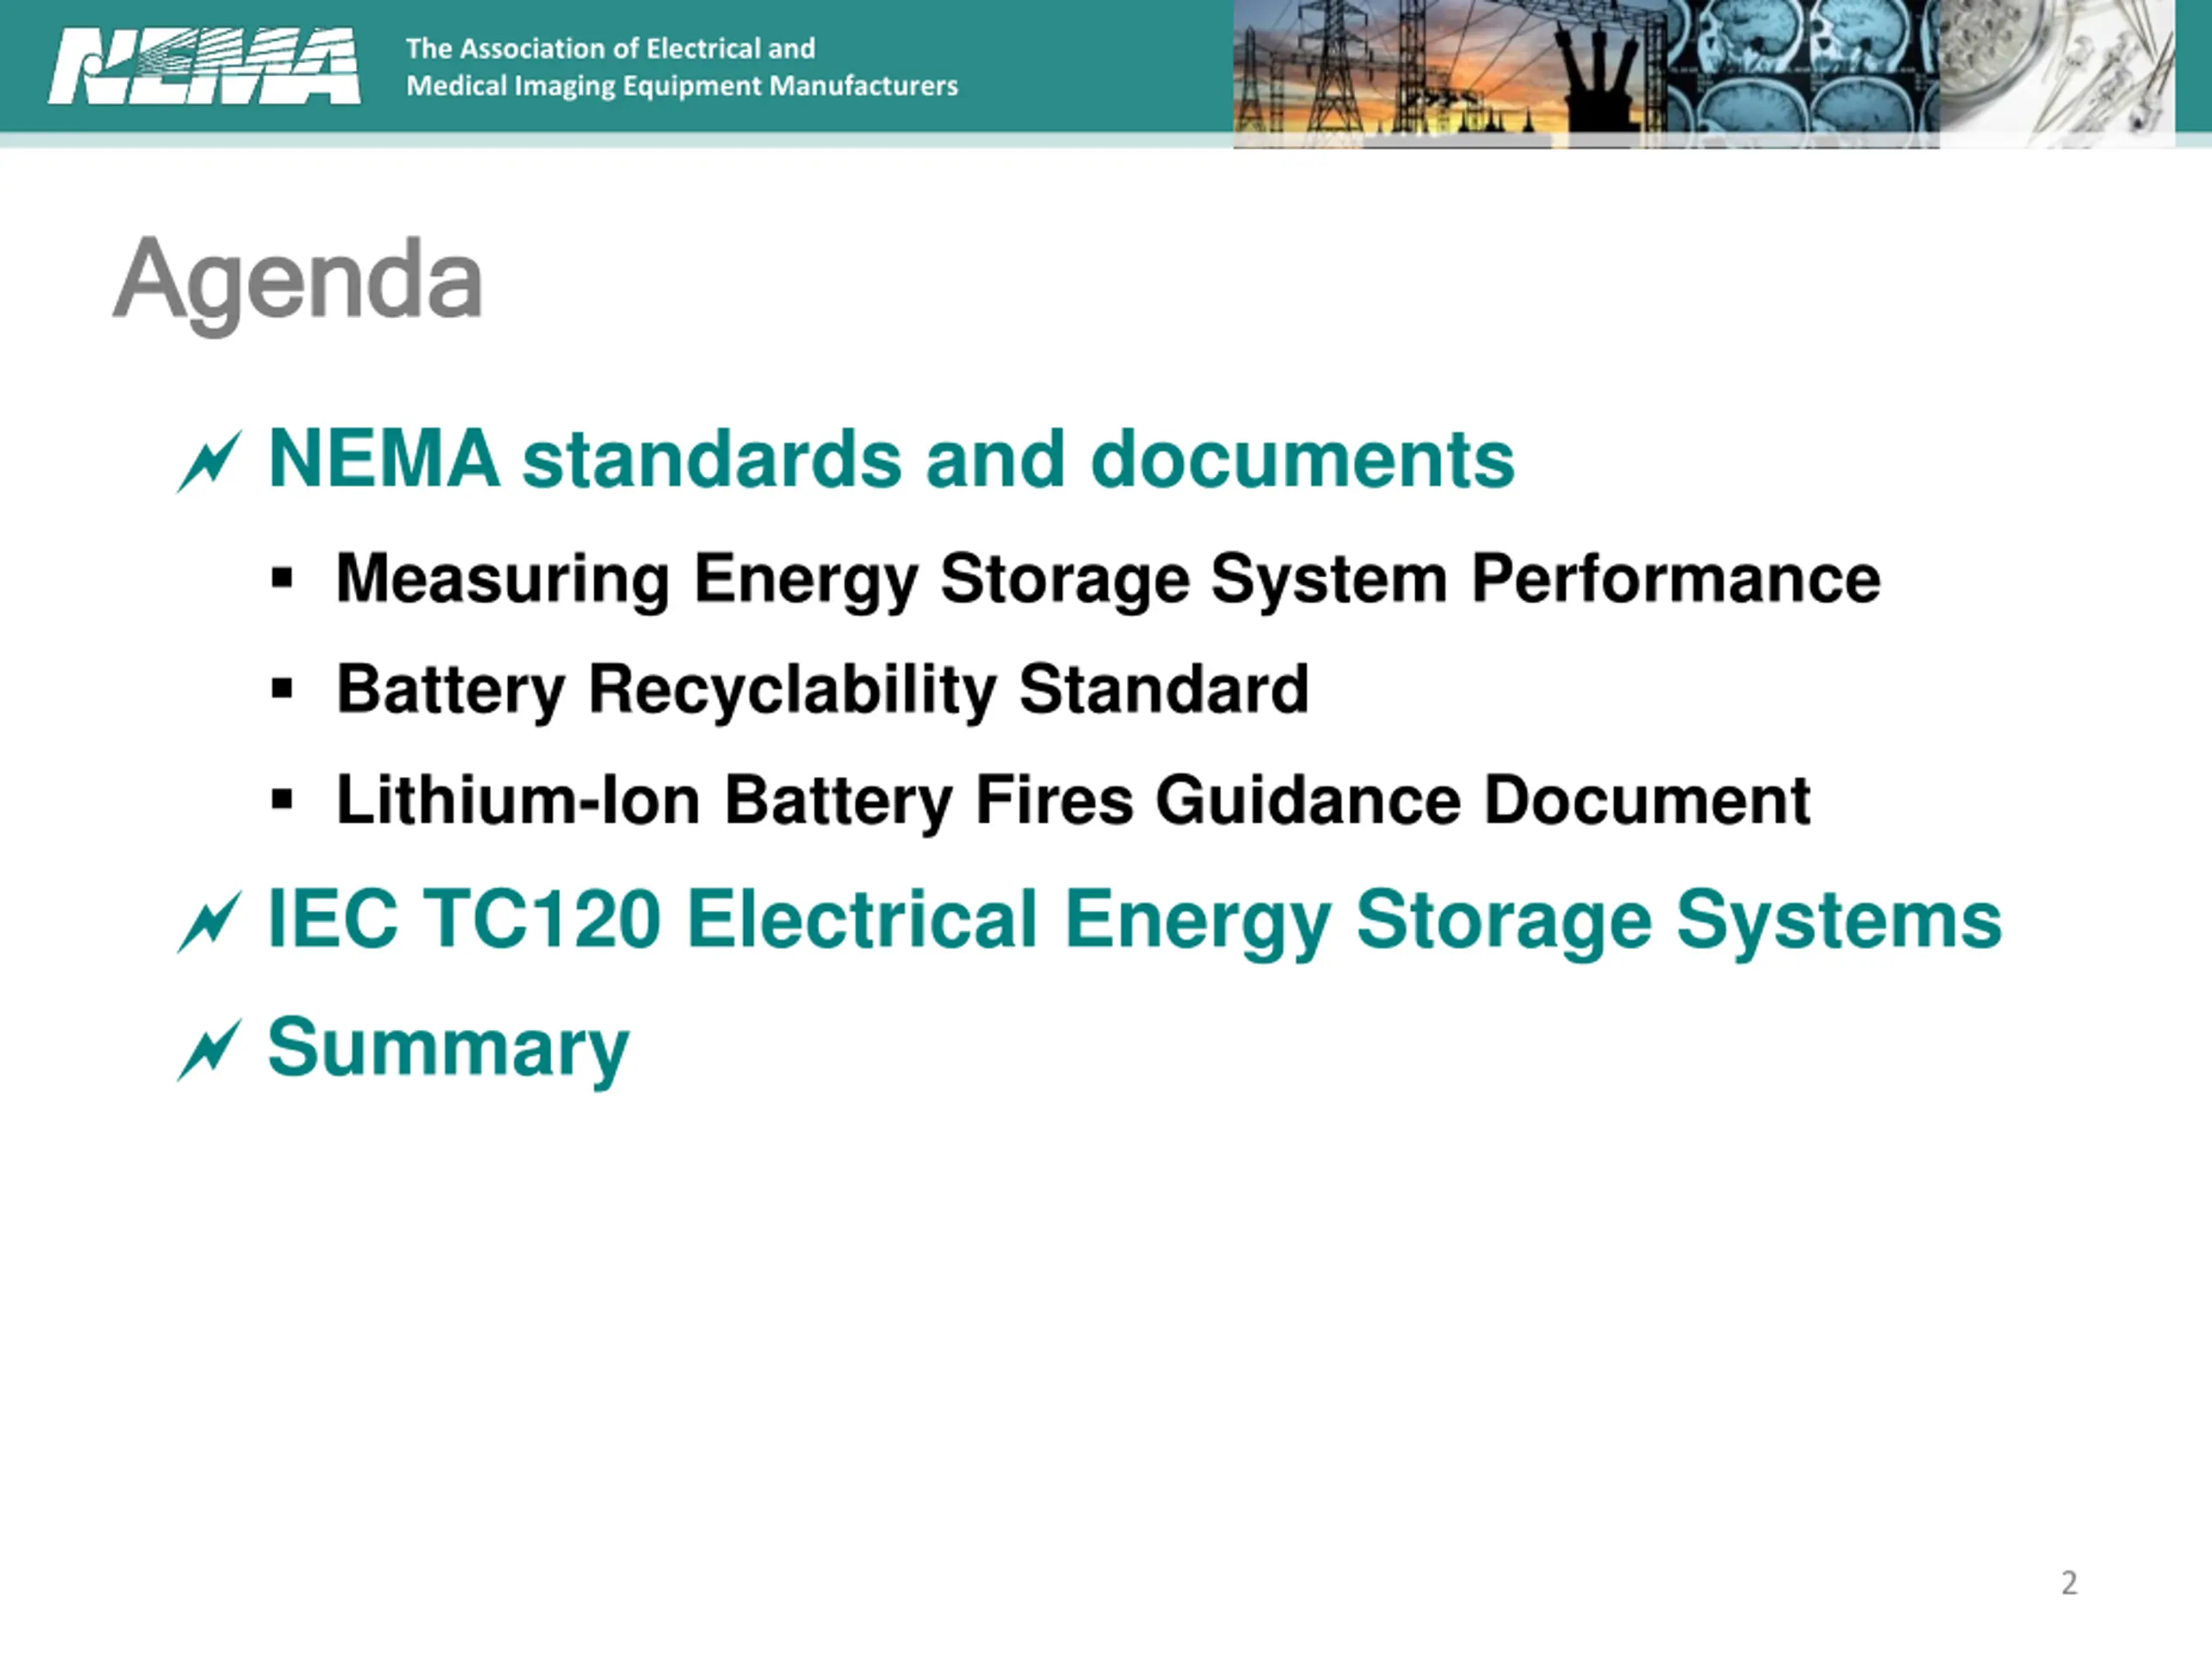Click 'Battery Recyclability Standard' bullet
Screen dimensions: 2212x1659
click(x=822, y=690)
